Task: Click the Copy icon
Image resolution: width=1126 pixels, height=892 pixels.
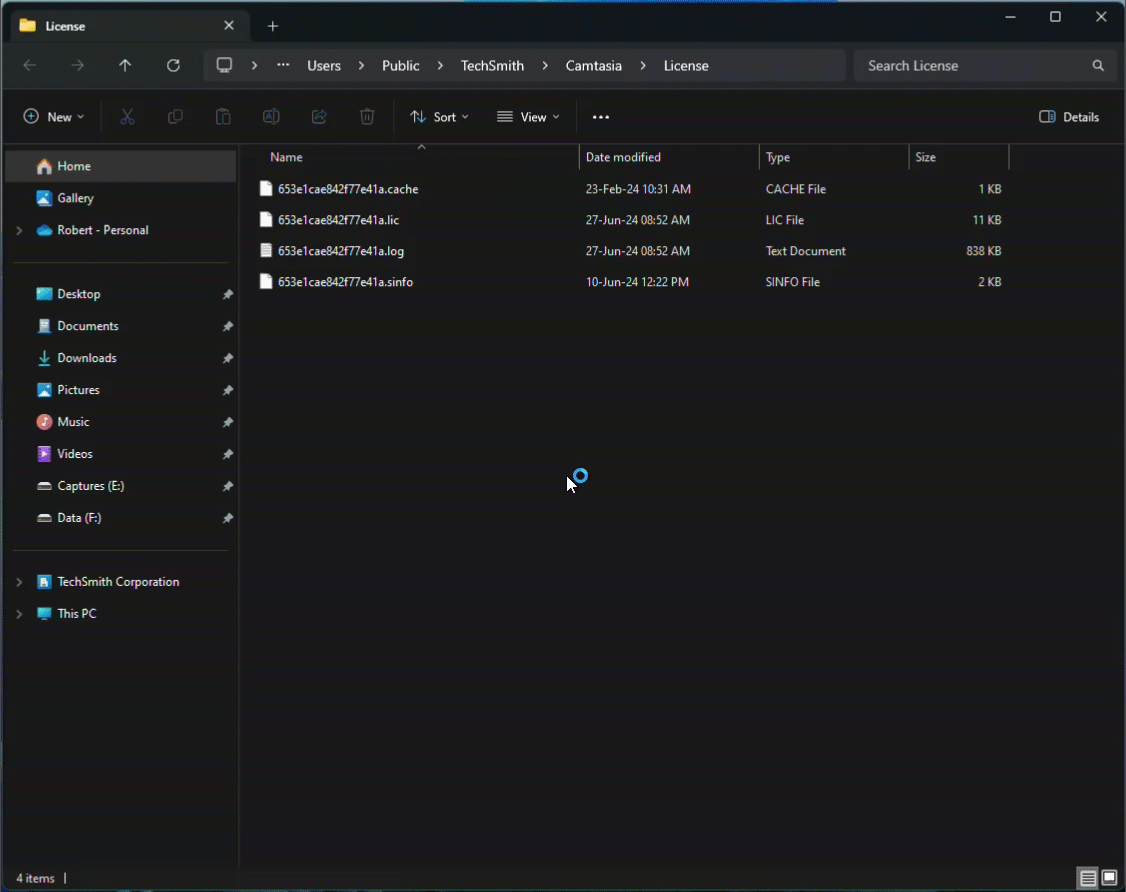Action: coord(175,116)
